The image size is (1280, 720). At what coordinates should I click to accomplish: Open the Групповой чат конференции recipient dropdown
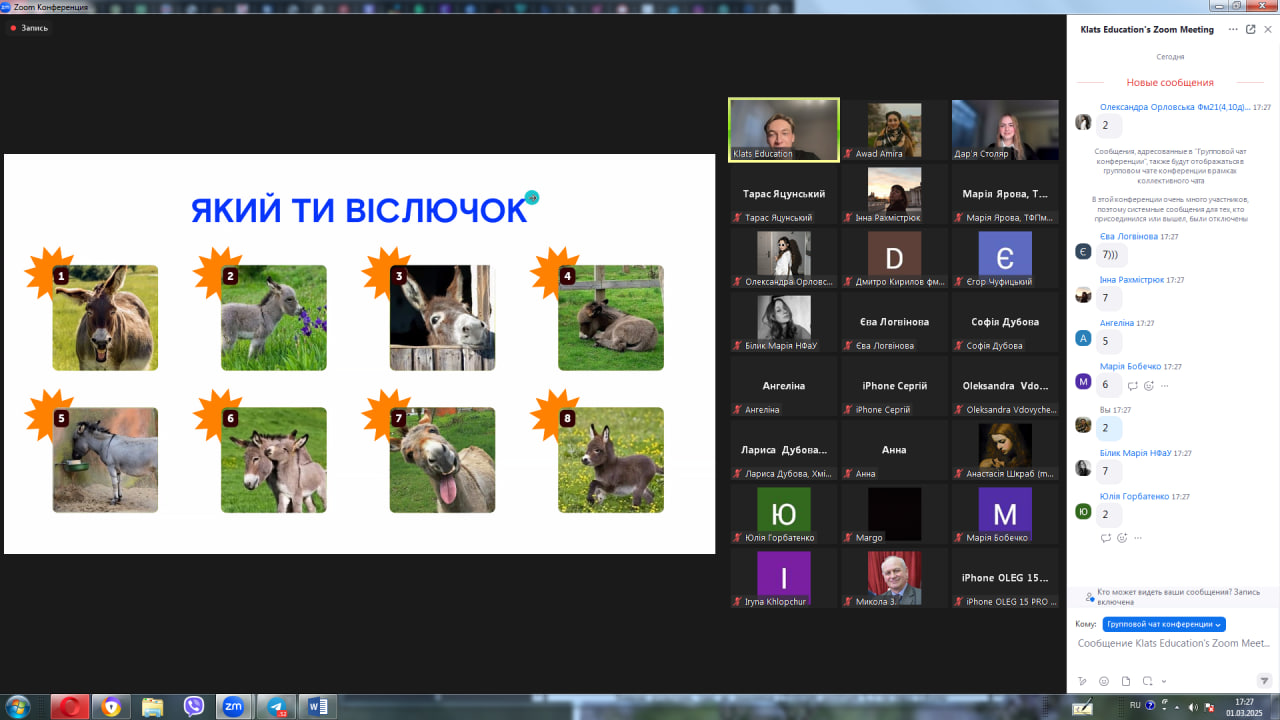tap(1164, 624)
